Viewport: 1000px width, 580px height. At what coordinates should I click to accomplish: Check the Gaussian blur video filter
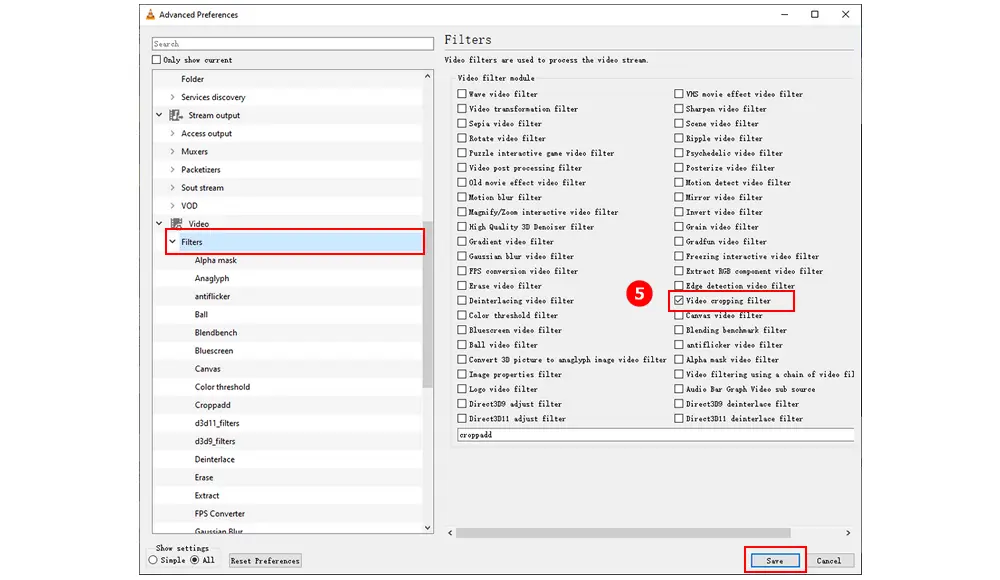462,256
